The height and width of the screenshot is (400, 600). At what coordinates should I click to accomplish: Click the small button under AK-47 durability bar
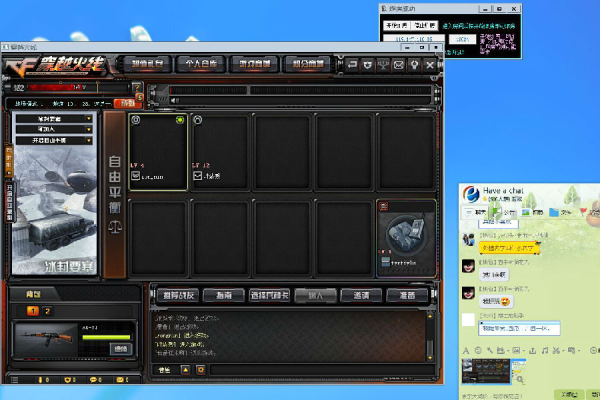[121, 348]
